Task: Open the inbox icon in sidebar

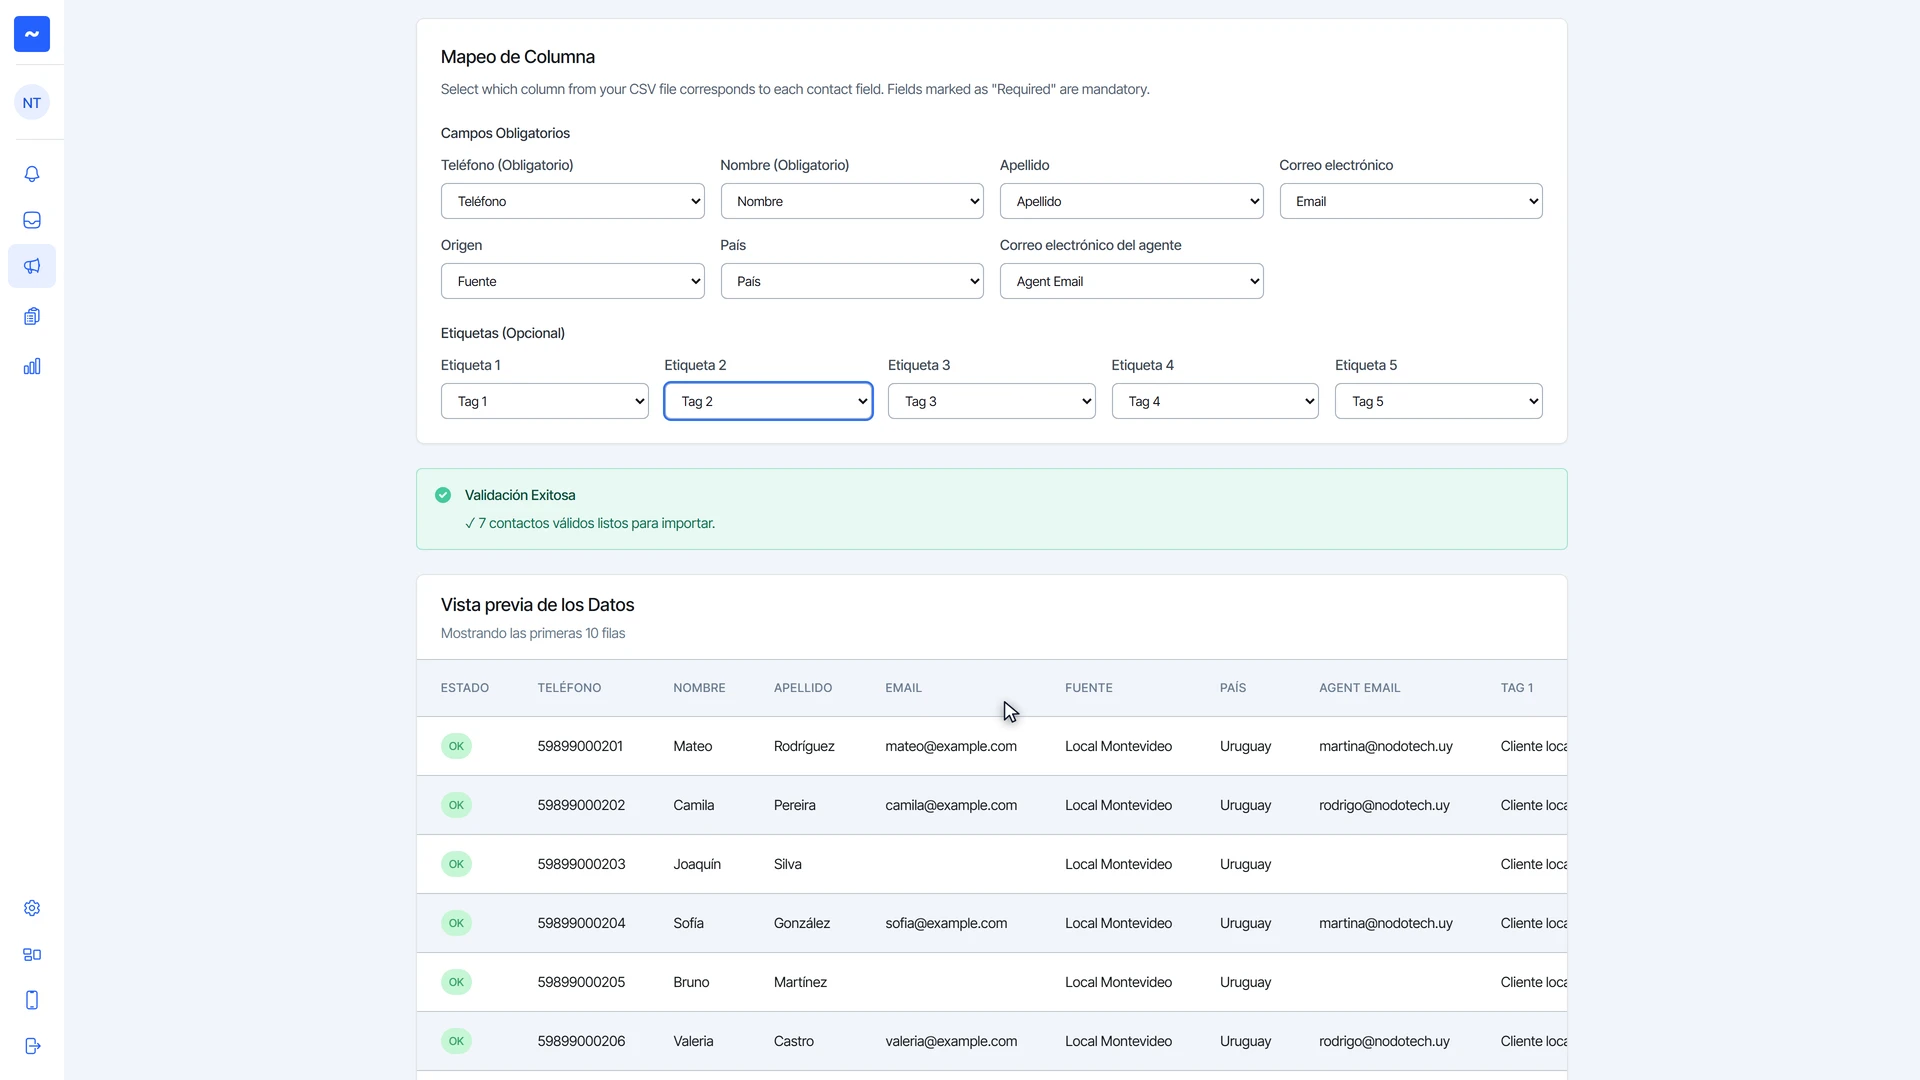Action: pyautogui.click(x=32, y=220)
